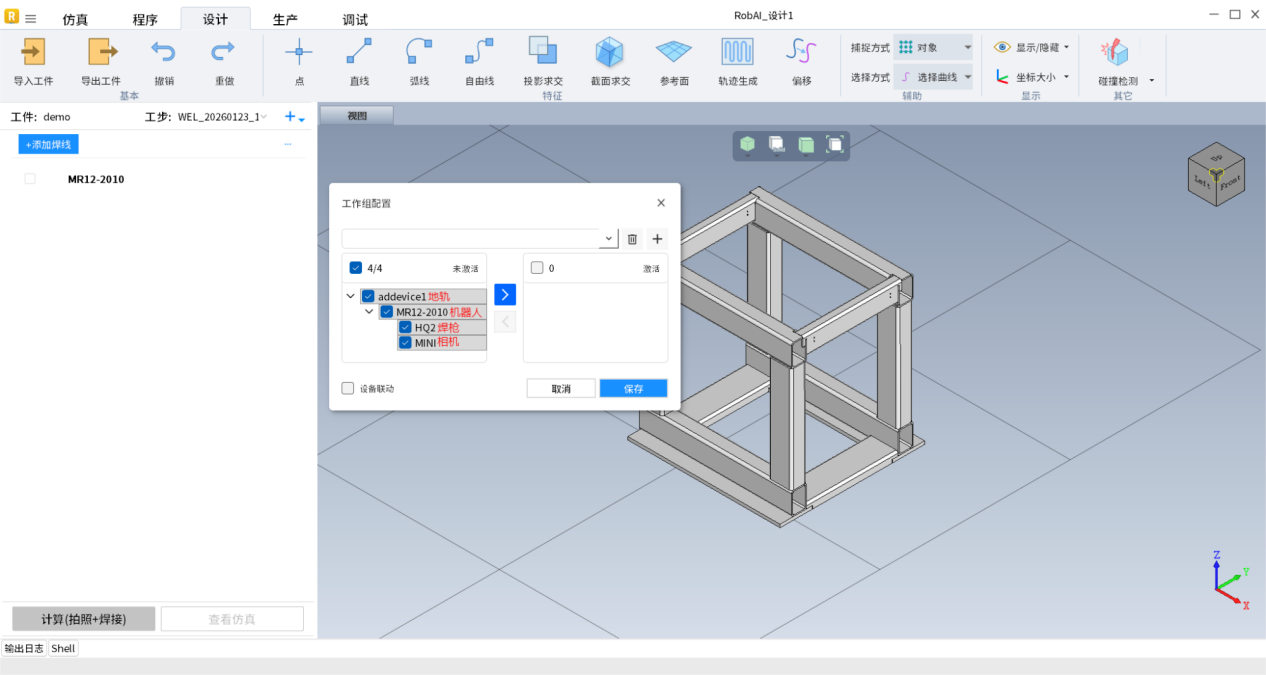The width and height of the screenshot is (1266, 675).
Task: Click the +添加焊线 button
Action: [48, 145]
